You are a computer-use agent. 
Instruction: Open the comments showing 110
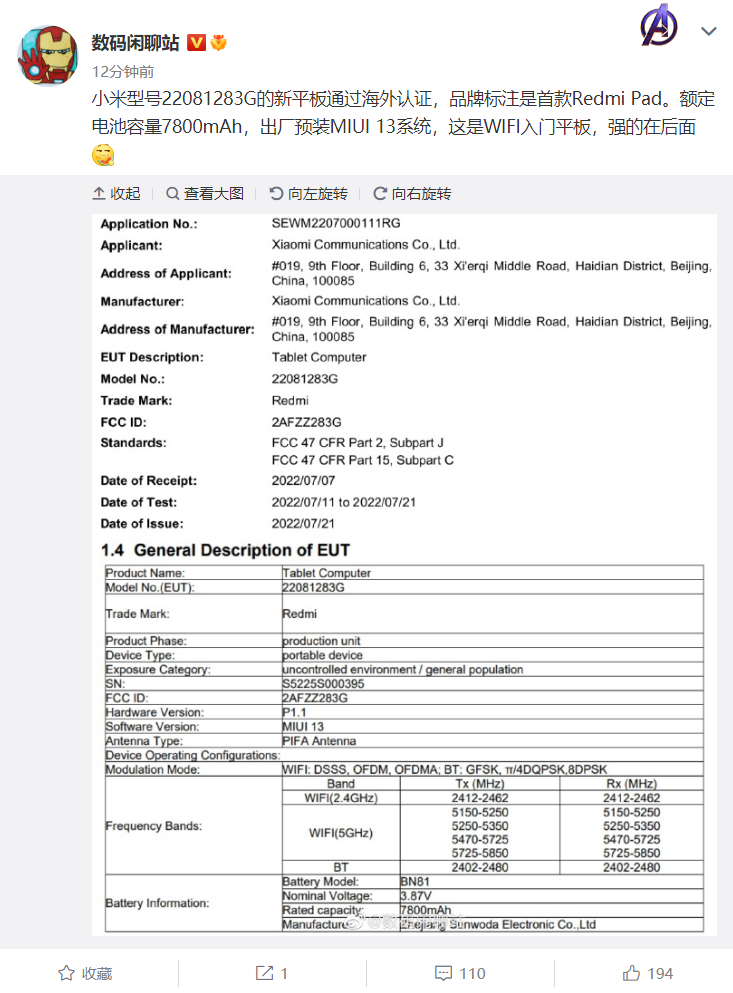[460, 972]
